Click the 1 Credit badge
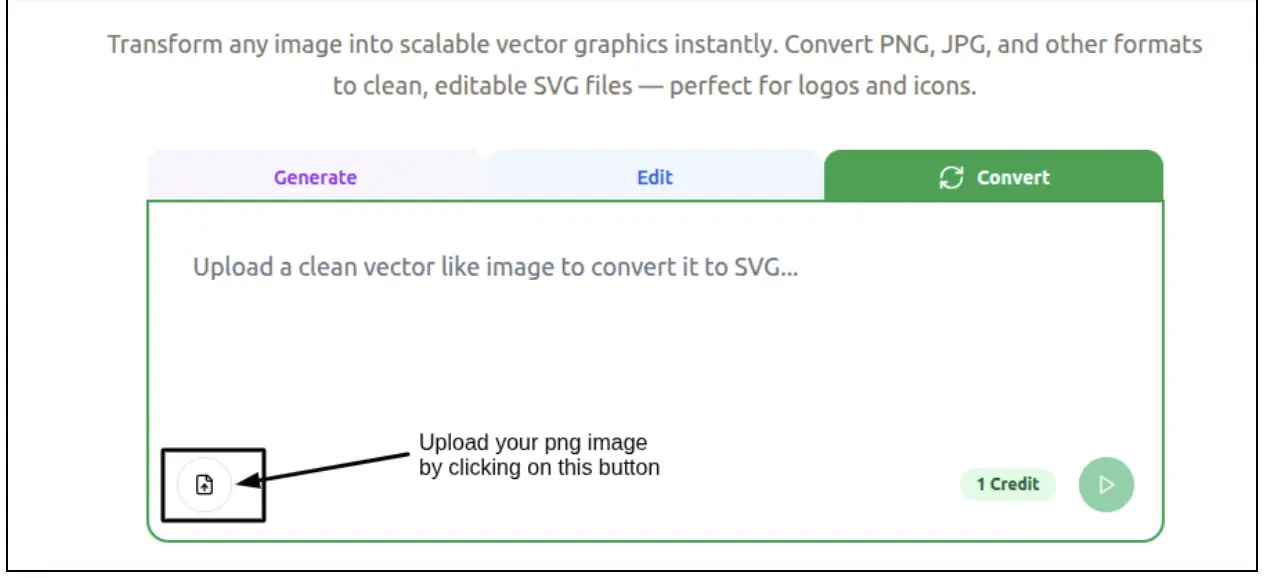The height and width of the screenshot is (578, 1268). click(x=1007, y=484)
